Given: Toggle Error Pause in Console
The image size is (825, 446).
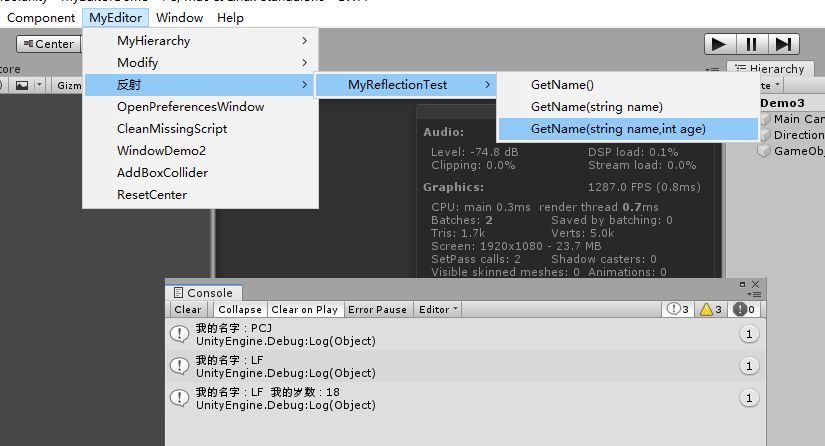Looking at the screenshot, I should coord(377,309).
